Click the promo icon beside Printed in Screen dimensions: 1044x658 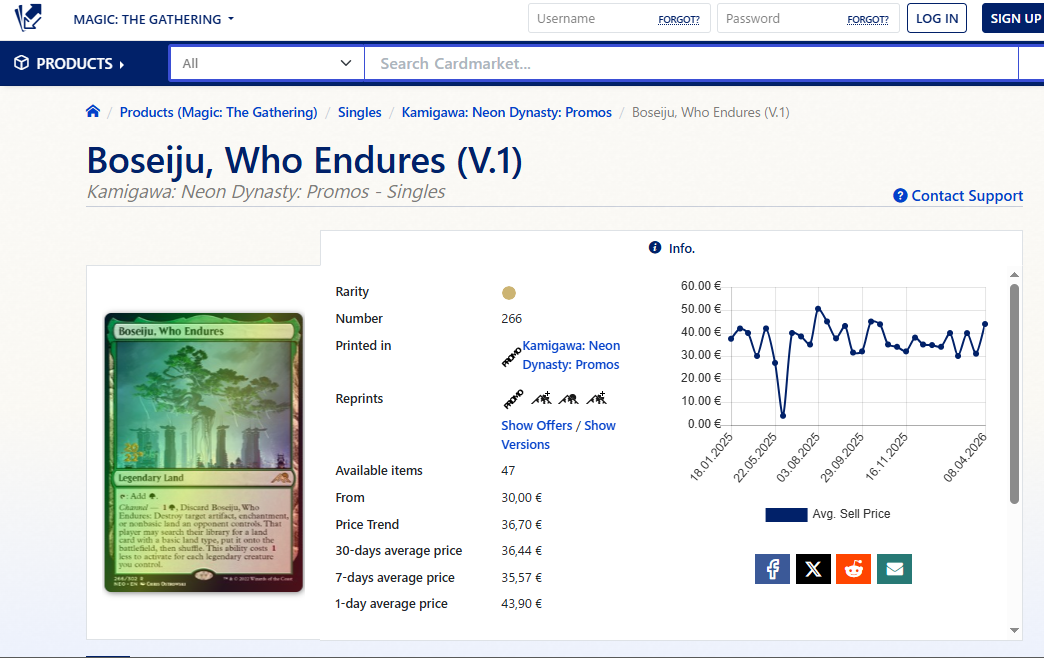click(511, 358)
